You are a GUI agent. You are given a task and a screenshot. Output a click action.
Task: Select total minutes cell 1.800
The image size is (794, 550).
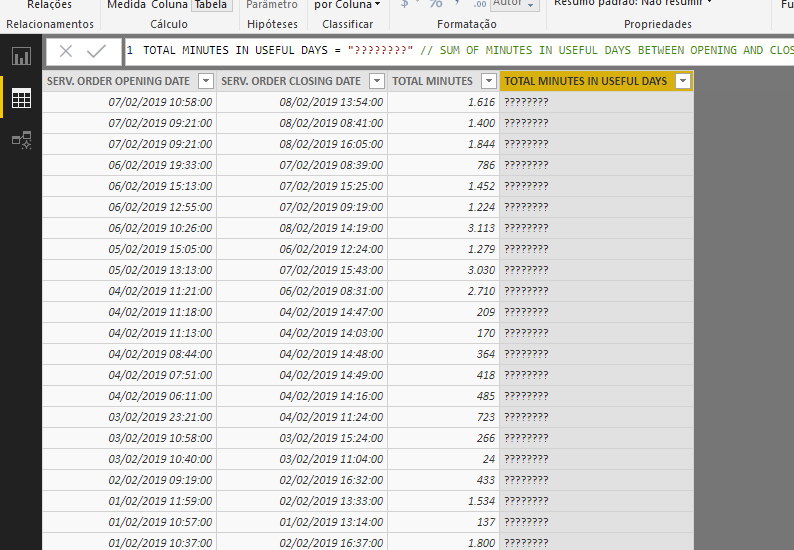point(444,542)
